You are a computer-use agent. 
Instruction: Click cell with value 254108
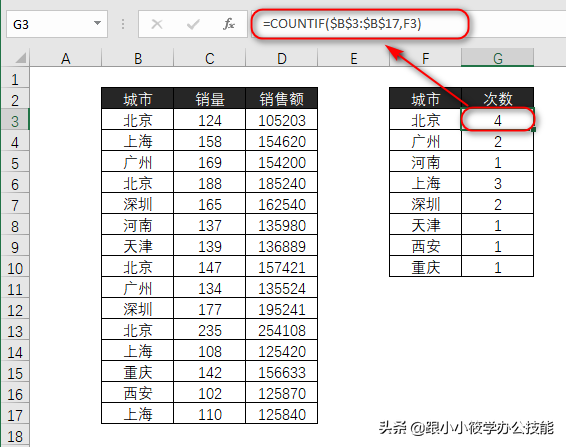click(x=282, y=330)
